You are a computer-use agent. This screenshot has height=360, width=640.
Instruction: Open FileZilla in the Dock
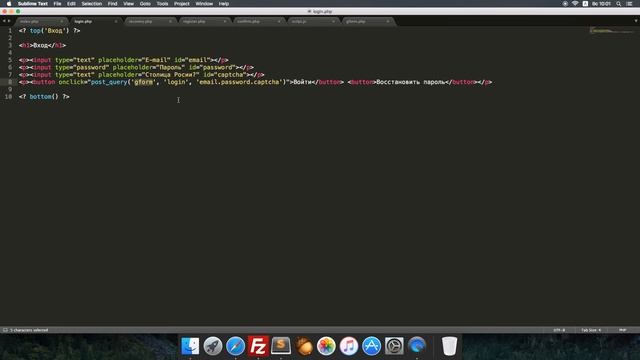click(x=258, y=346)
